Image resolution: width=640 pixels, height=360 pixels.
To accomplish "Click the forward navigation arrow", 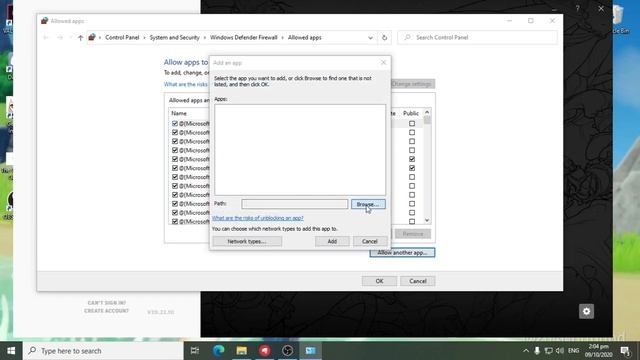I will point(60,38).
